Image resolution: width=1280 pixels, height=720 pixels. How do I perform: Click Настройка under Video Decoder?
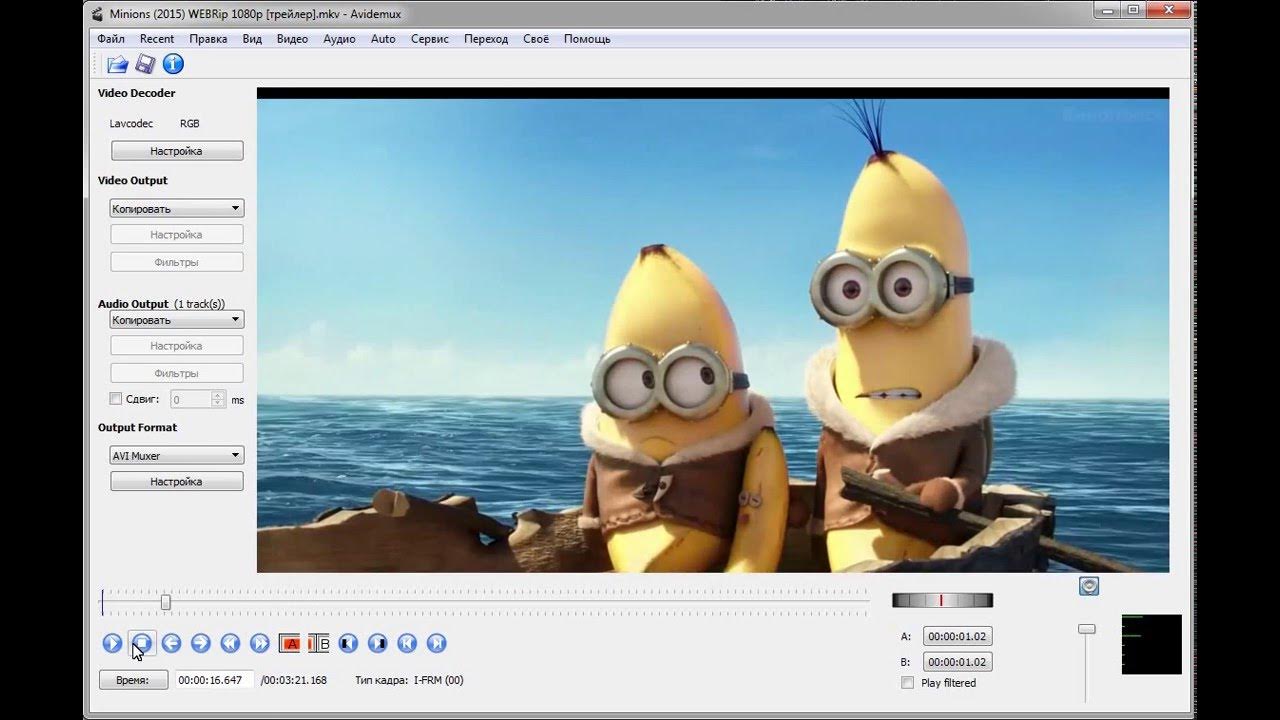pos(177,151)
